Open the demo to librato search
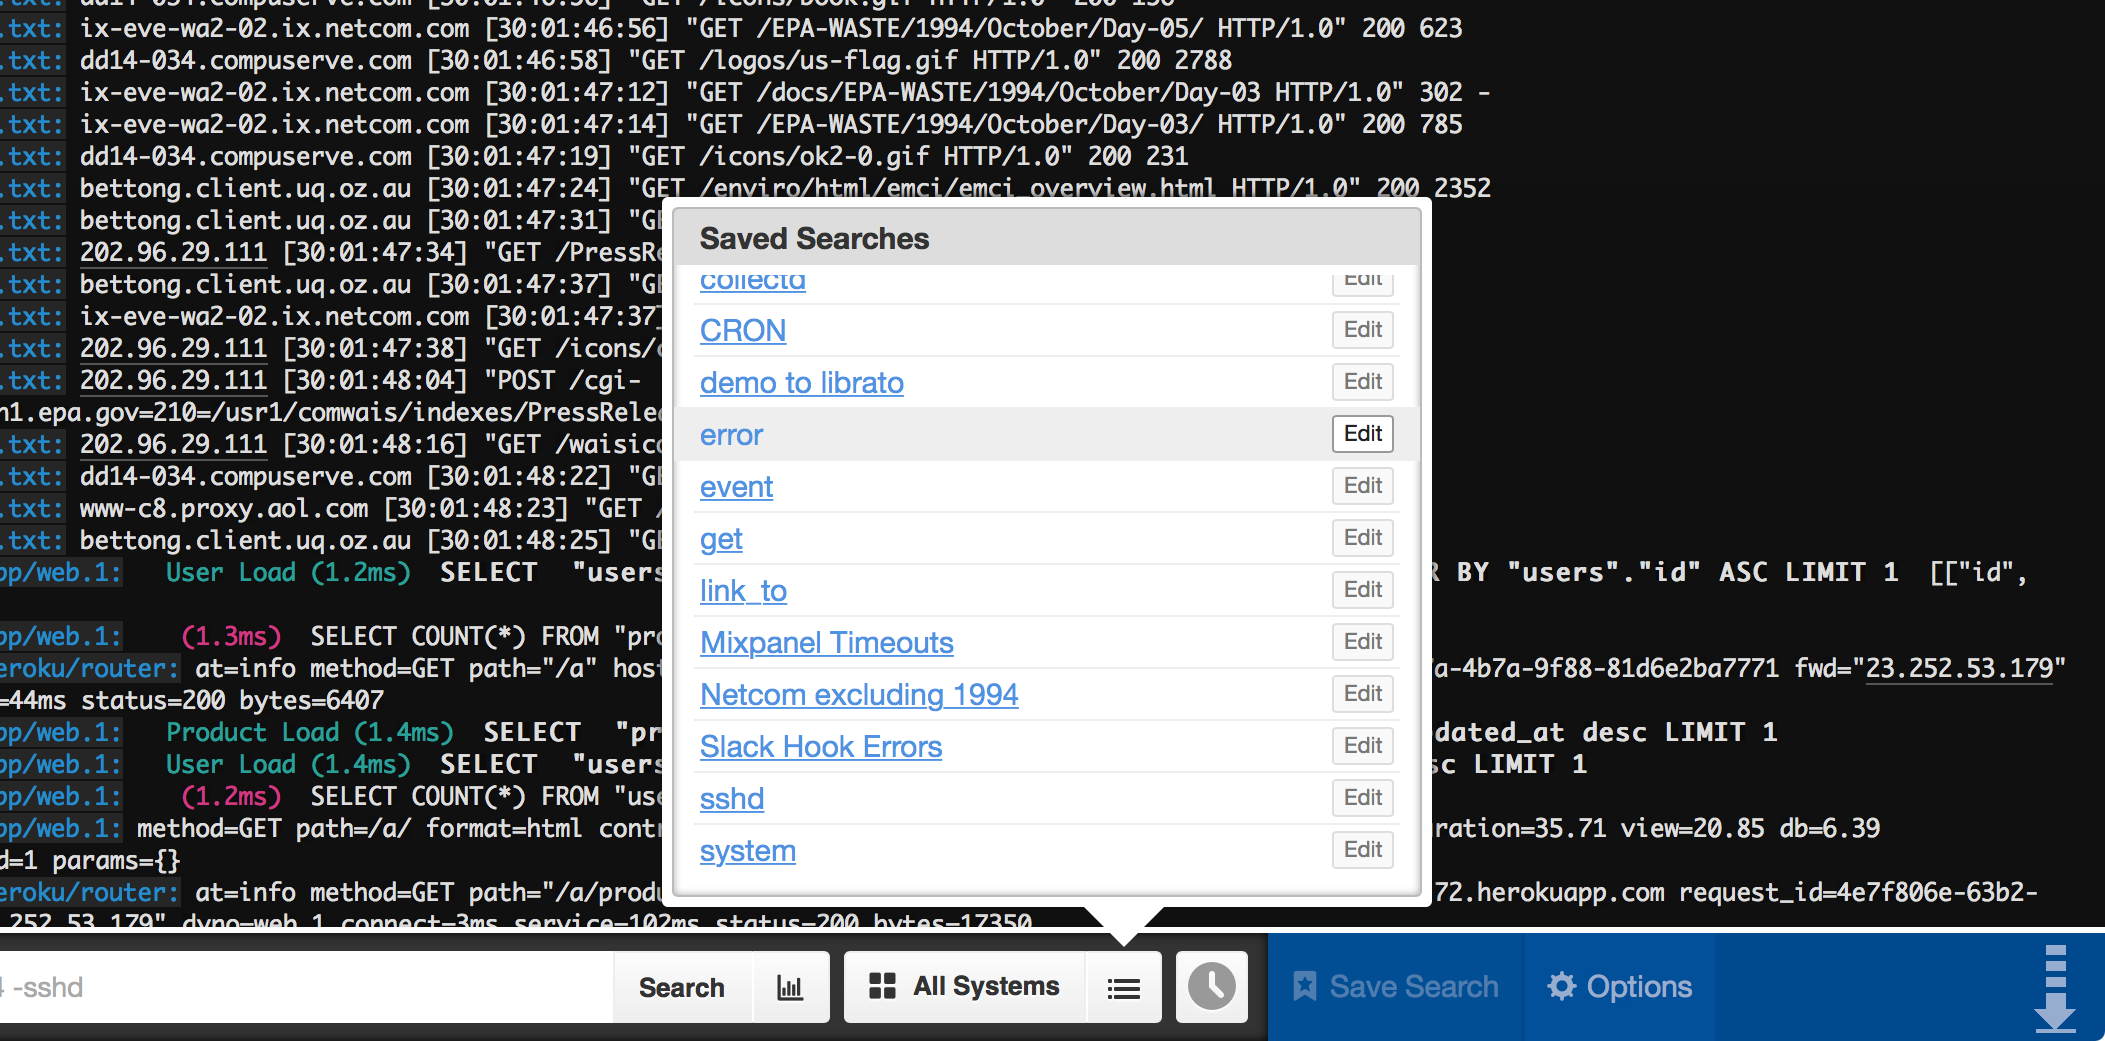 point(801,382)
